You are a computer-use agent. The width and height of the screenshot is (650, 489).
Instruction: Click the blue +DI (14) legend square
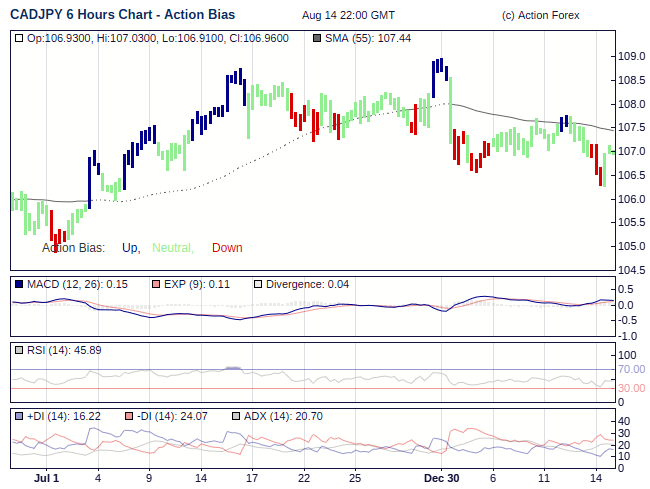pos(19,416)
